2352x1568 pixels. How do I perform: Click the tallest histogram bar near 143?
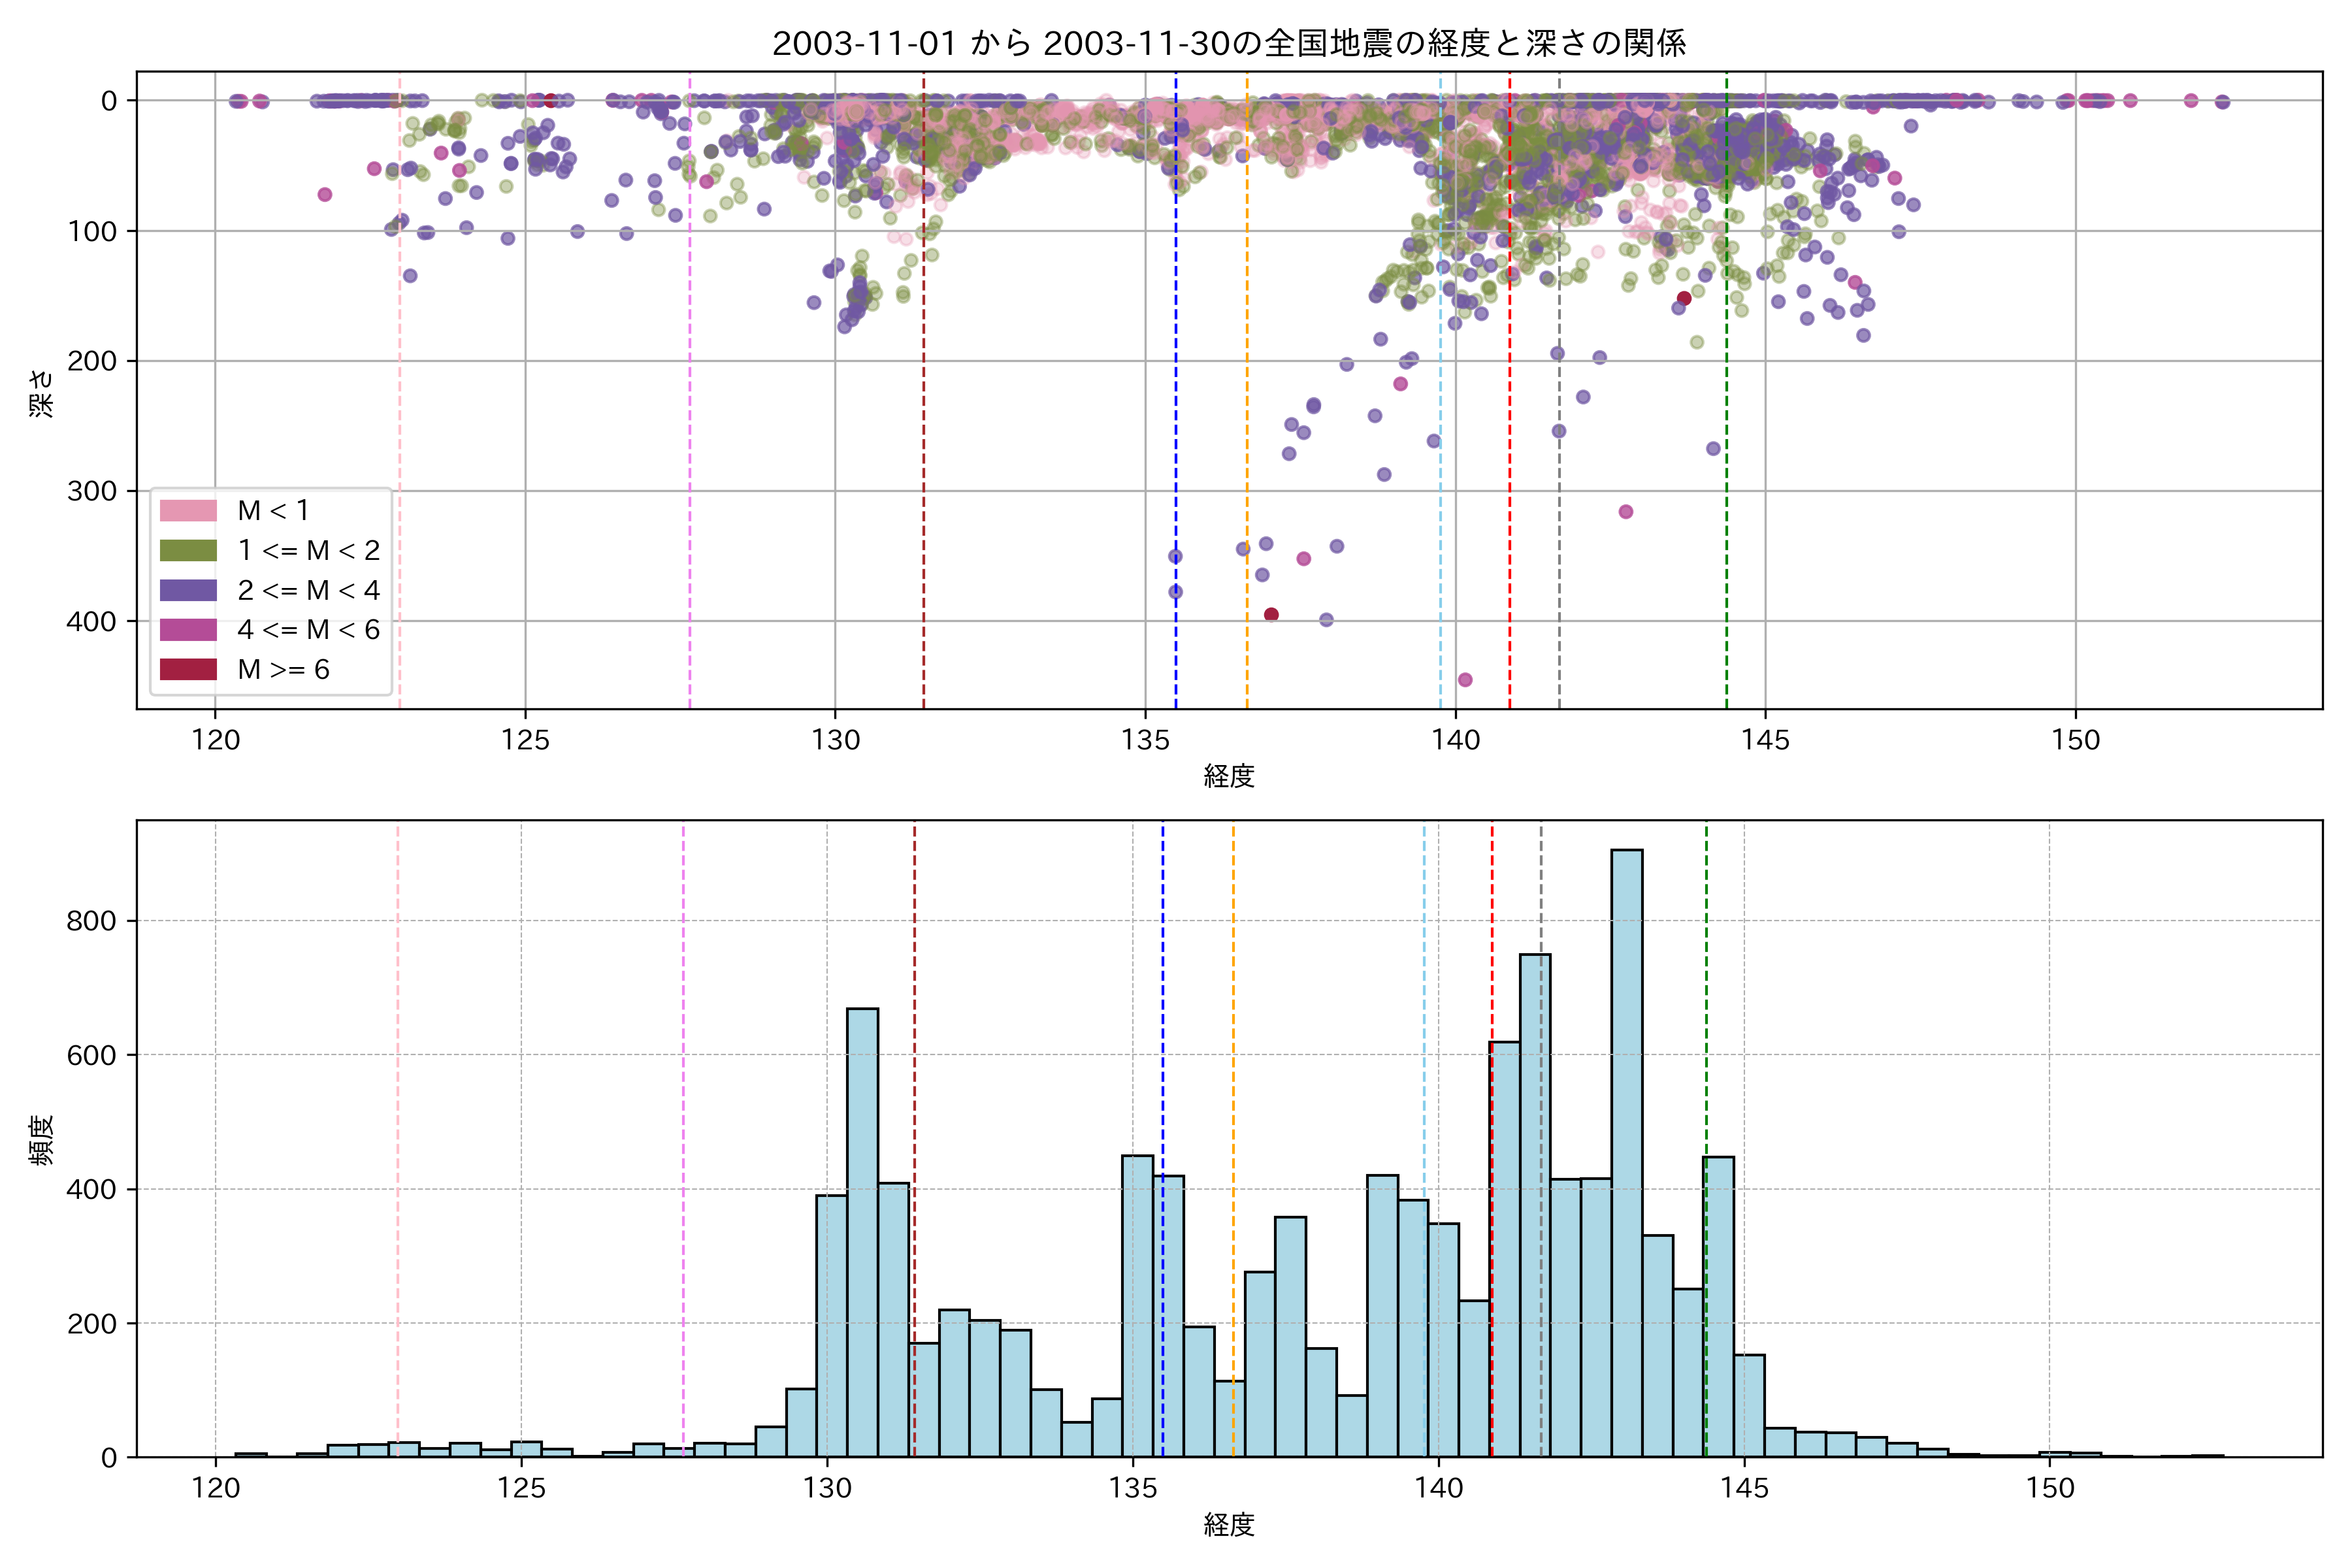click(x=1626, y=1150)
